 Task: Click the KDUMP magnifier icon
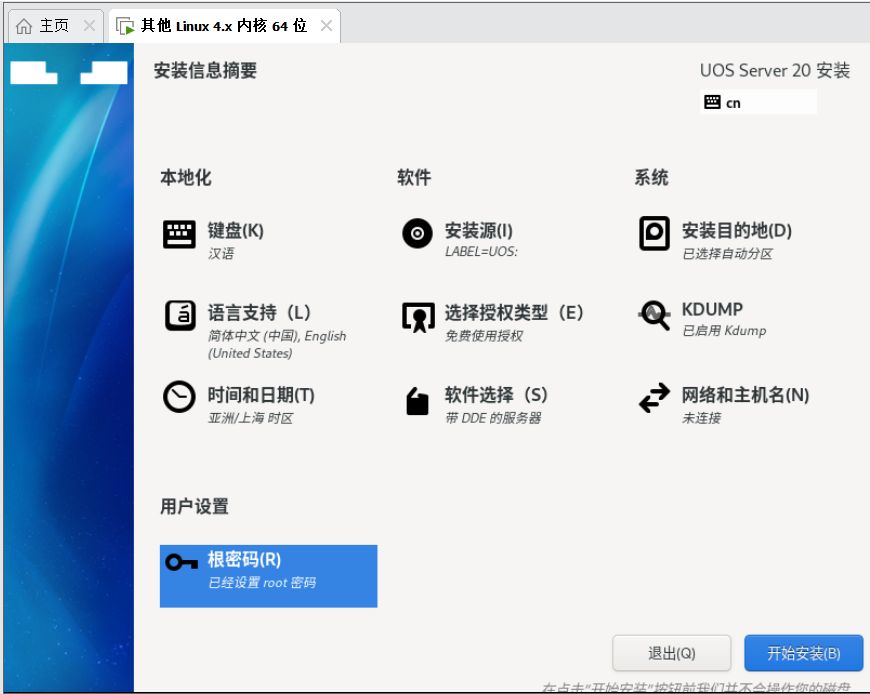tap(654, 315)
